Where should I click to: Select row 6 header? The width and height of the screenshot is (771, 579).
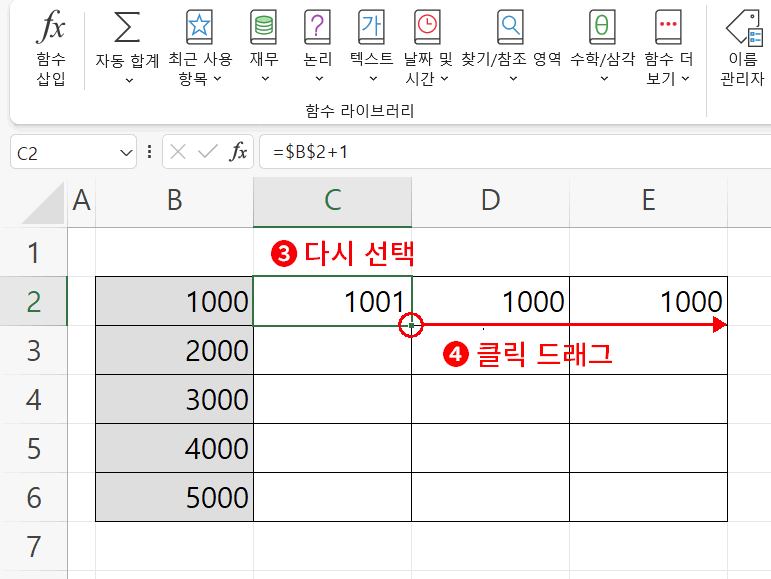pos(33,497)
